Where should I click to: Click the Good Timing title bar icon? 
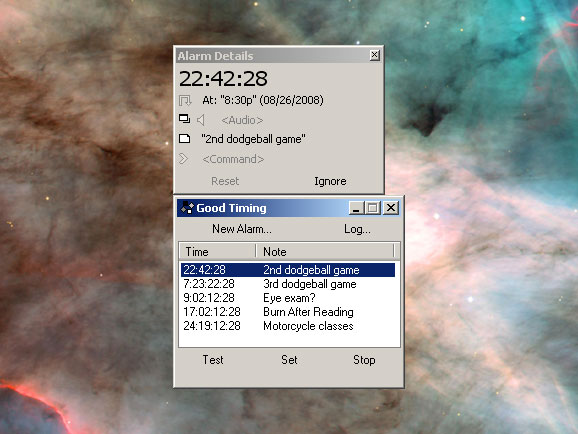pyautogui.click(x=187, y=208)
